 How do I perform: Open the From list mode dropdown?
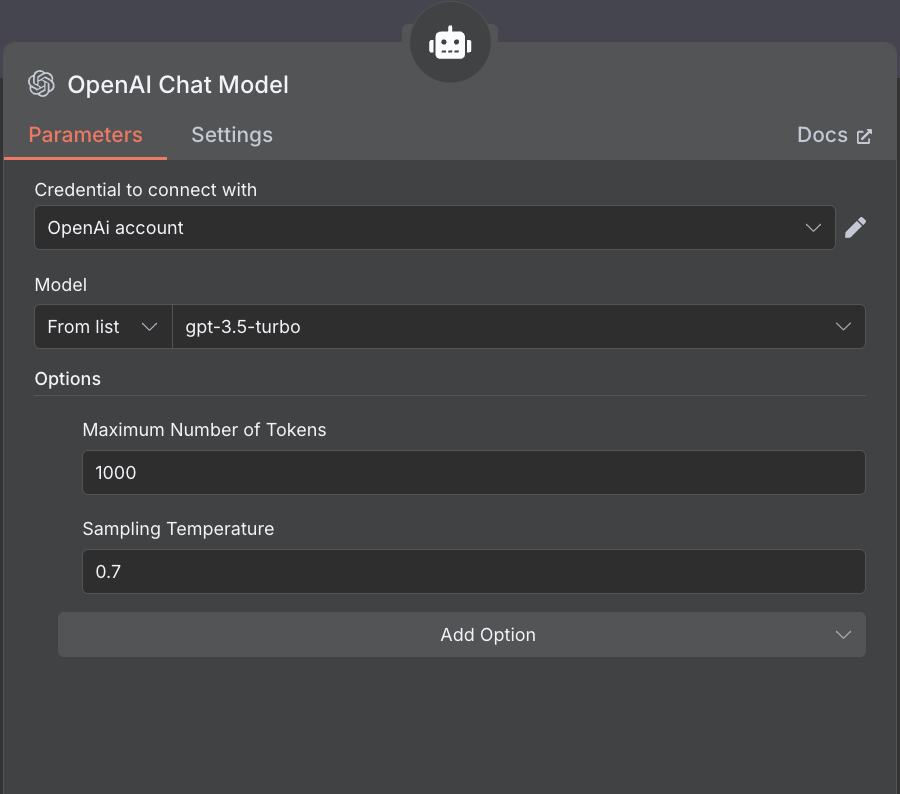click(x=103, y=327)
